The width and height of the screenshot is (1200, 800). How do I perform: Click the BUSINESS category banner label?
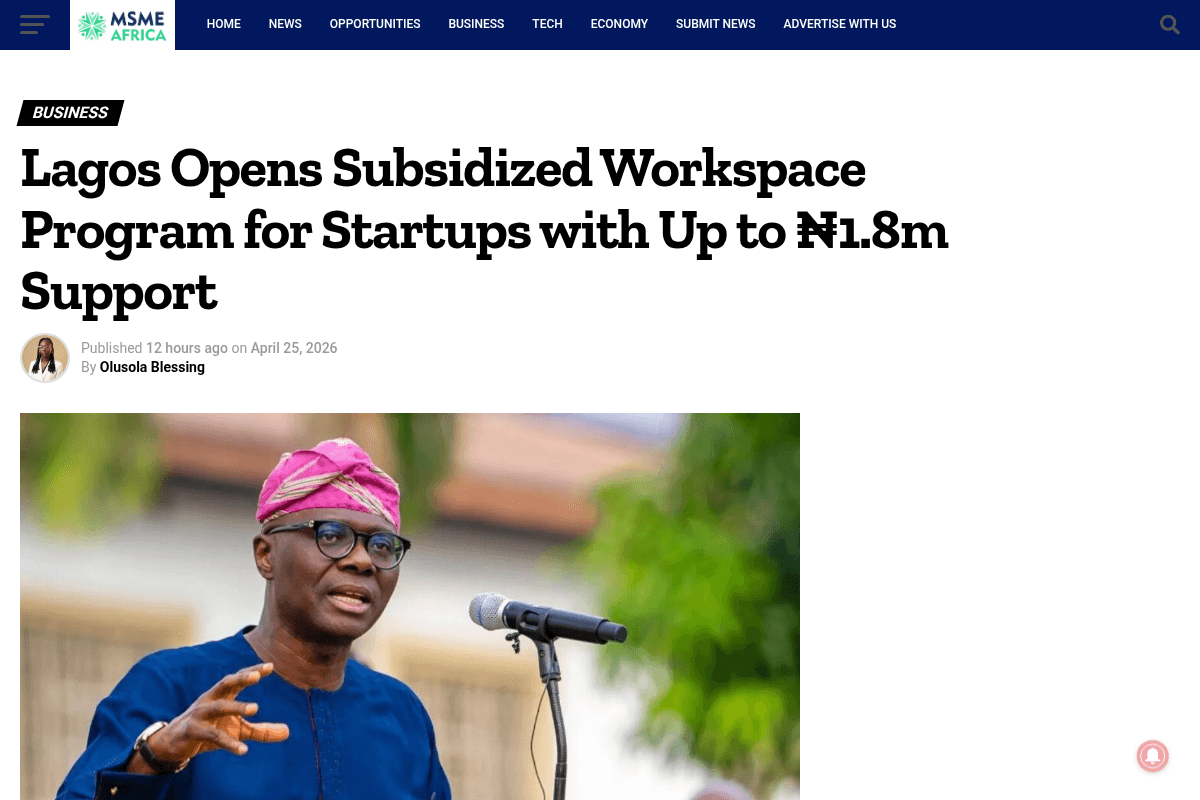[x=68, y=112]
